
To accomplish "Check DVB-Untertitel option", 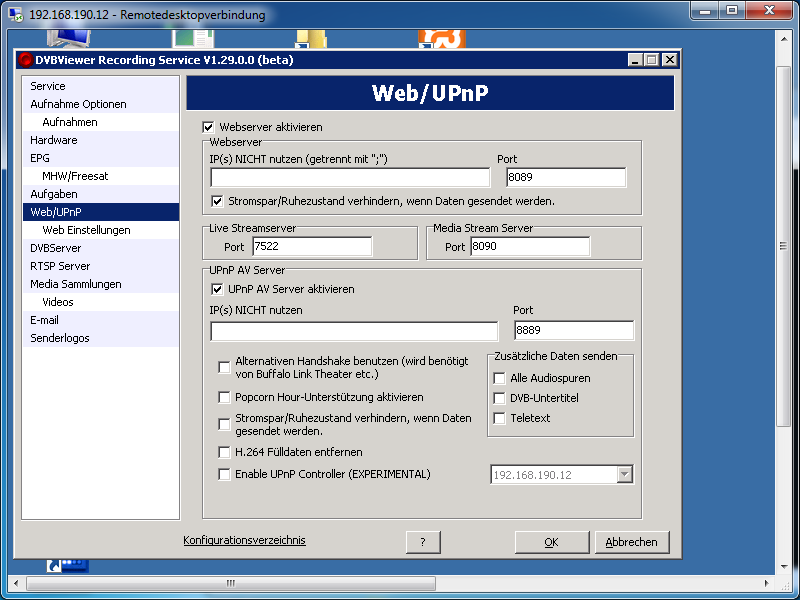I will 499,398.
